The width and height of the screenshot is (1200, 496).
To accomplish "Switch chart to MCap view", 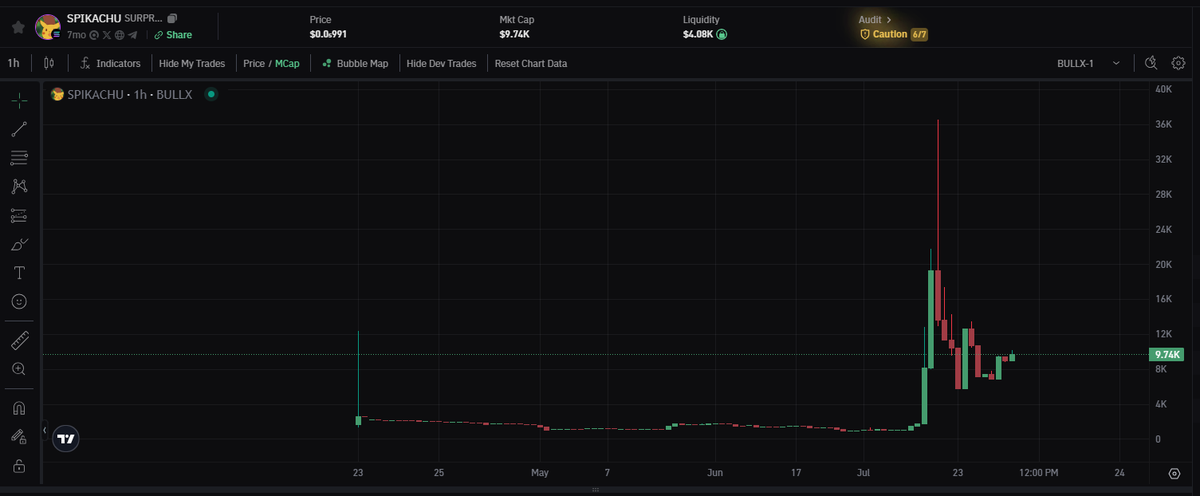I will point(285,63).
